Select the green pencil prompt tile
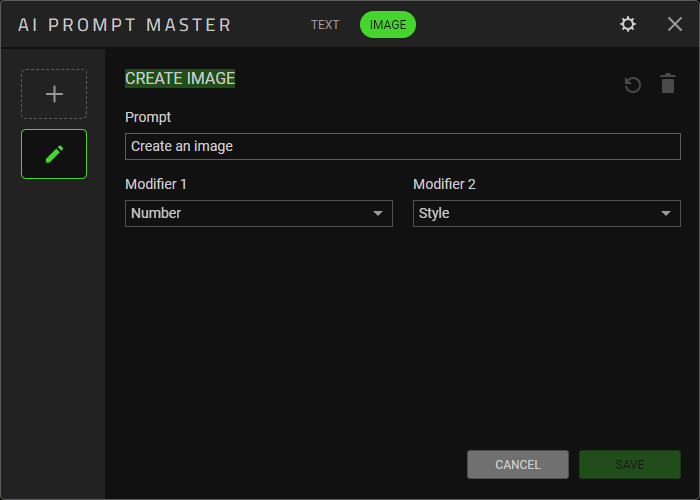The image size is (700, 500). [x=54, y=154]
